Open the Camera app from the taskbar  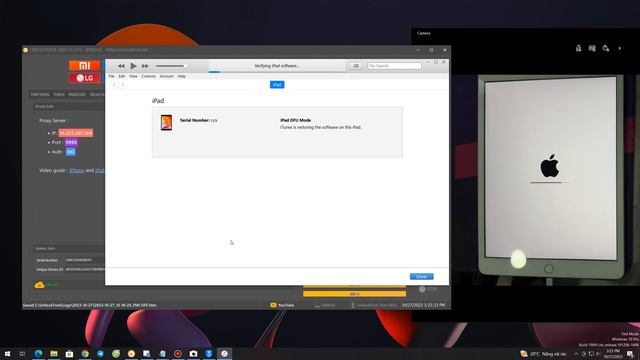tap(193, 353)
